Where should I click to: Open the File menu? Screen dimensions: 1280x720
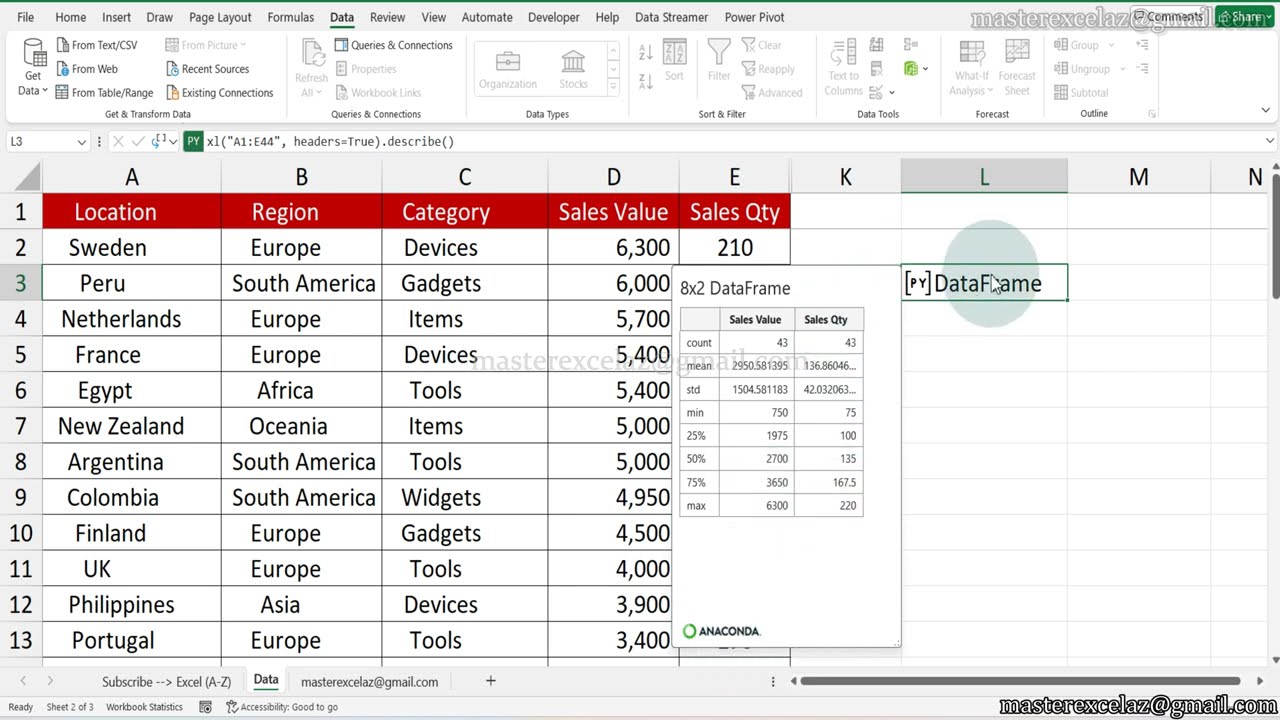25,17
